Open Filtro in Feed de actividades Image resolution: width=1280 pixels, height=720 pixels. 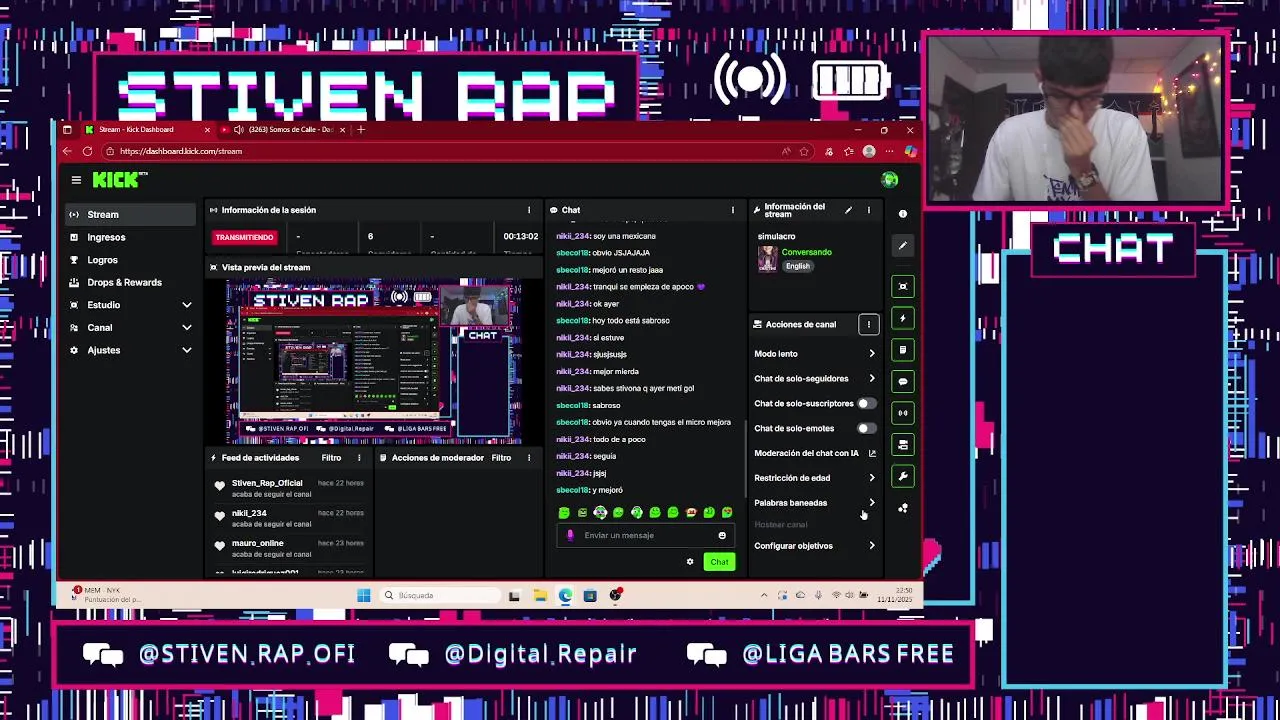331,458
